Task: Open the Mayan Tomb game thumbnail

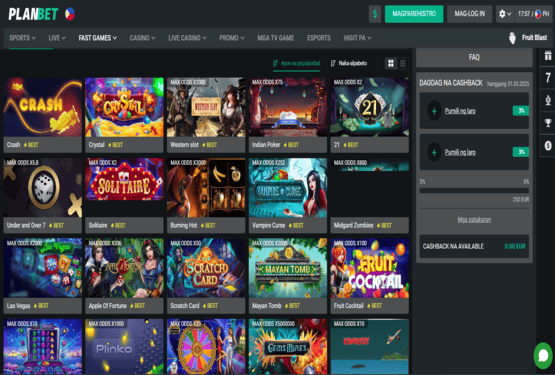Action: pyautogui.click(x=288, y=268)
